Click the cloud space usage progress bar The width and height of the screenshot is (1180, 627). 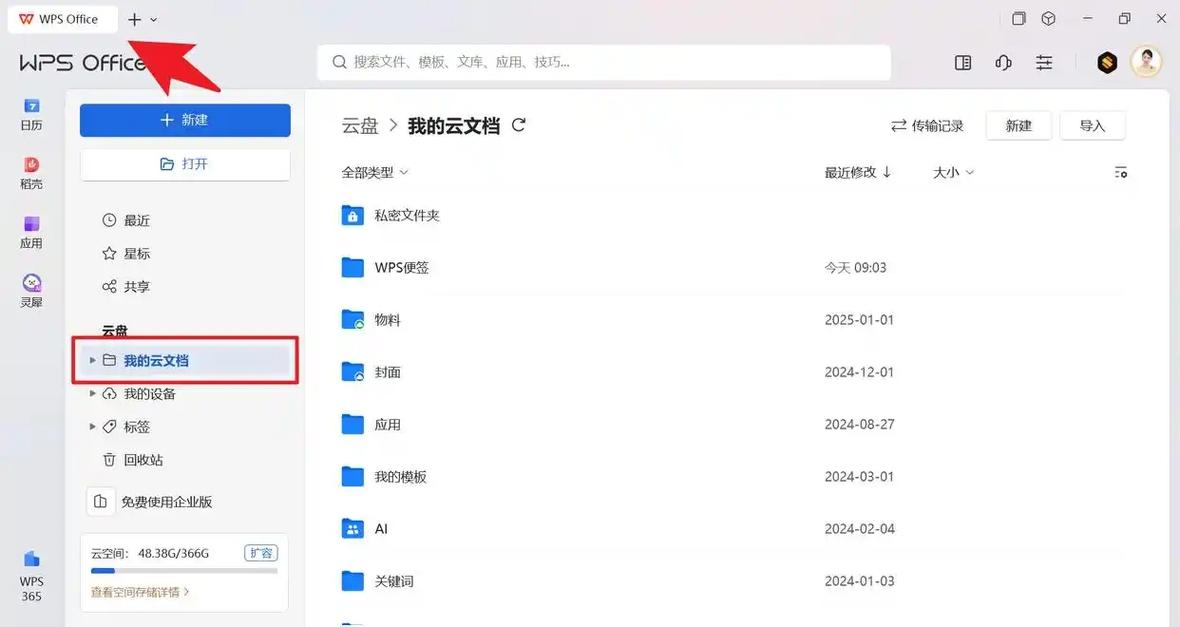(184, 571)
